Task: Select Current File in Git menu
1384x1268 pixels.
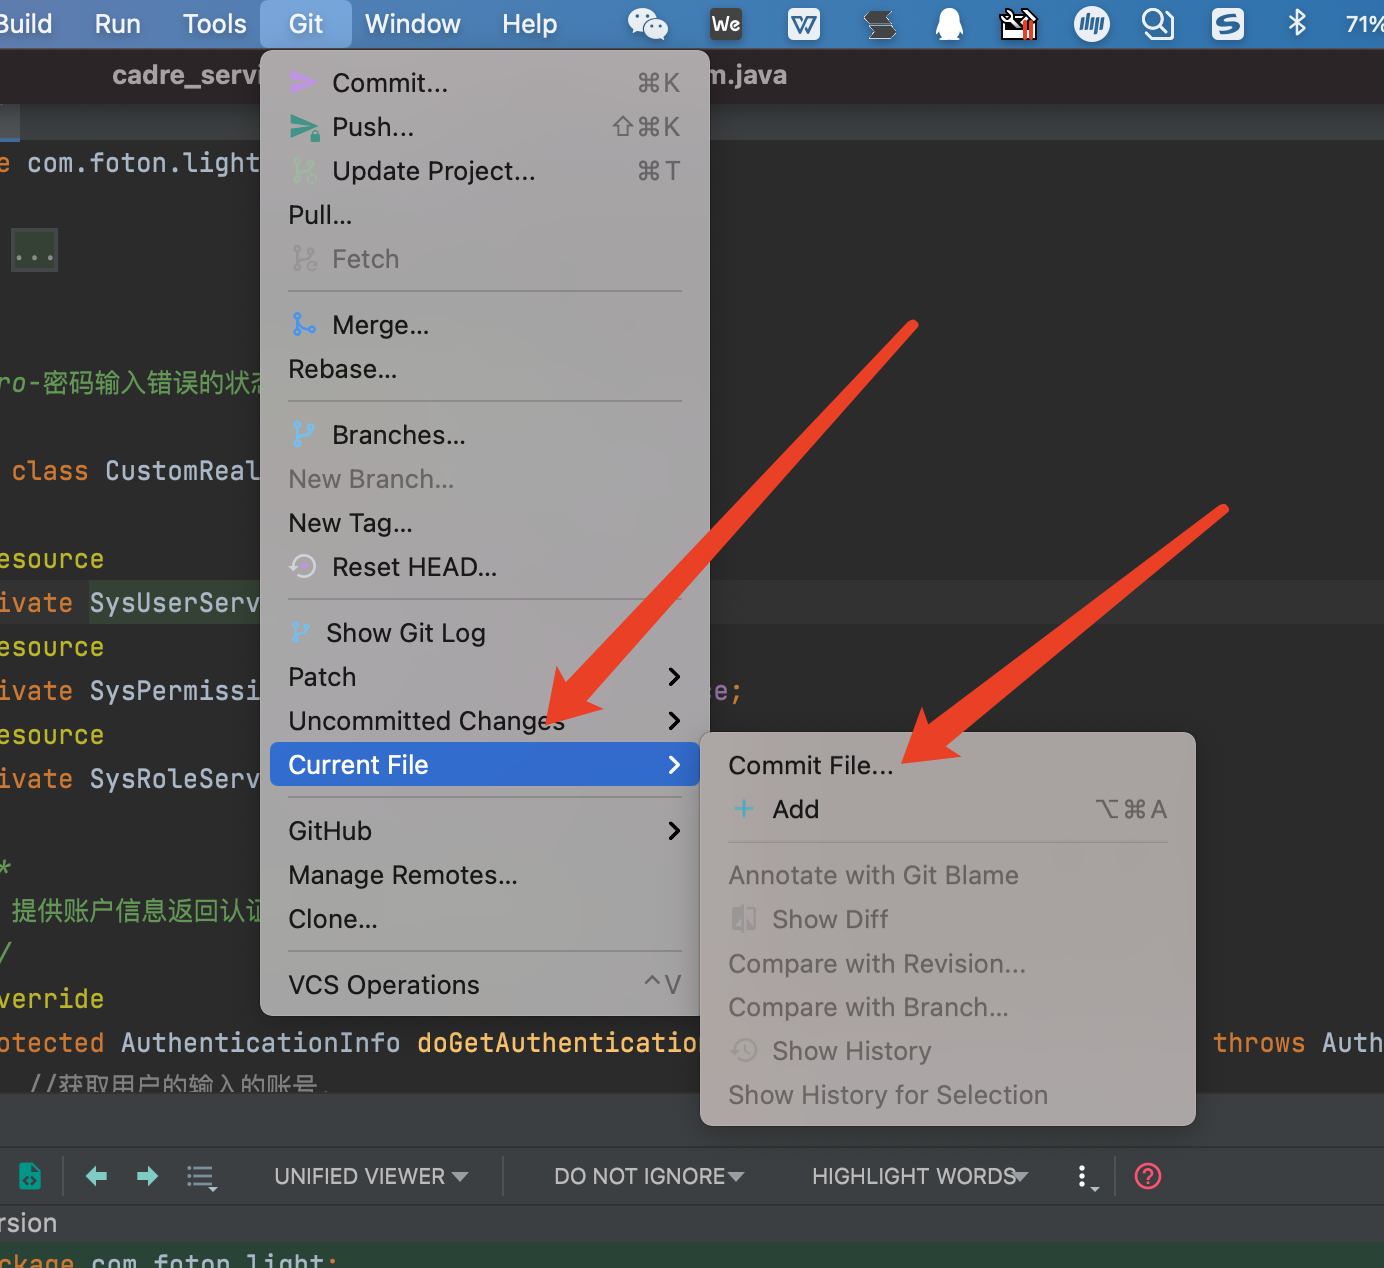Action: (485, 764)
